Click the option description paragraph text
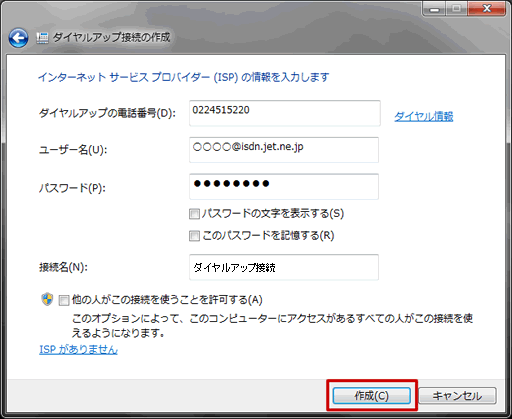Screen dimensions: 512x419 (272, 325)
